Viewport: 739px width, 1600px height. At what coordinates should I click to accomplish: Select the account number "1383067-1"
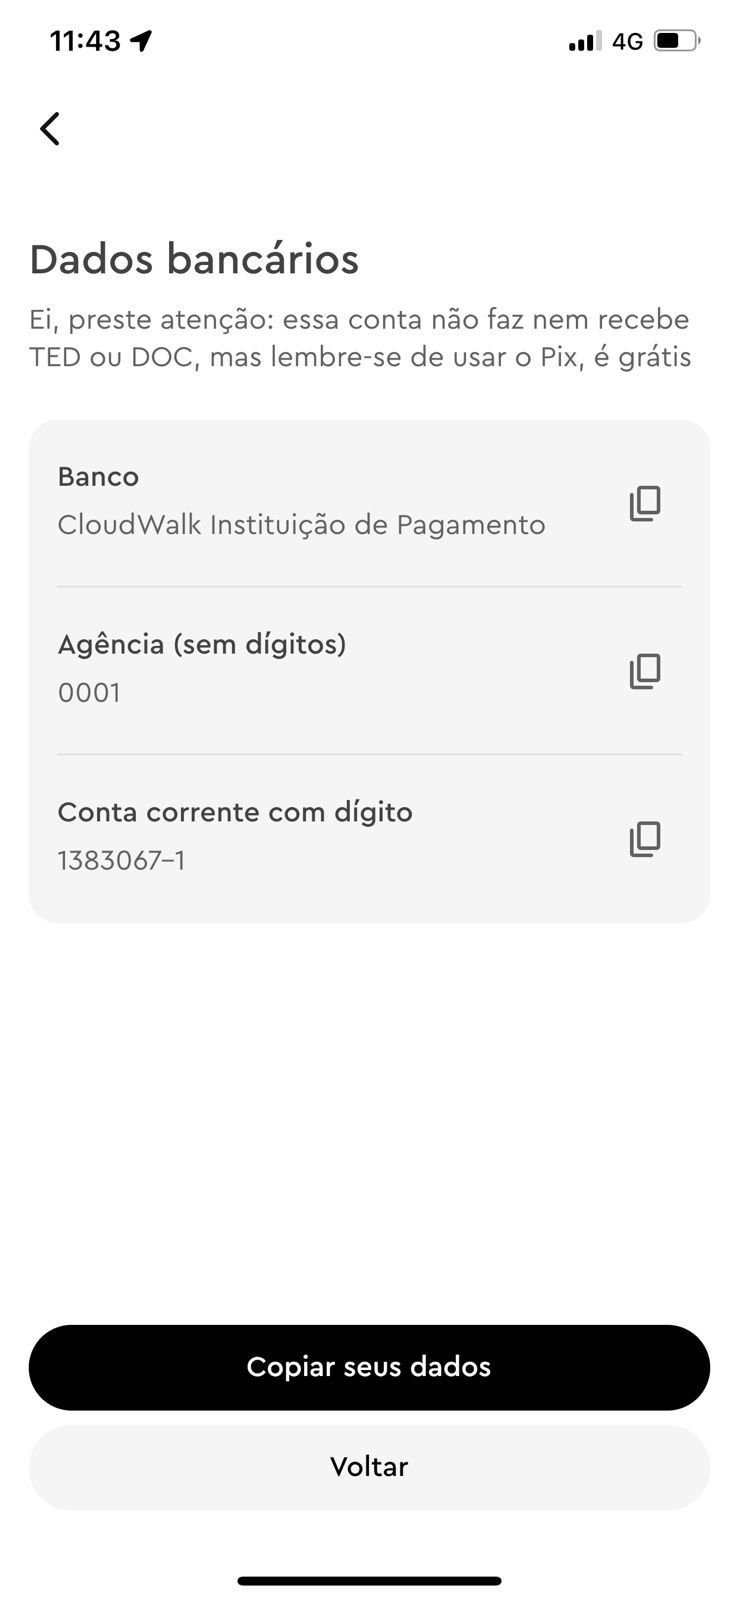(x=121, y=861)
